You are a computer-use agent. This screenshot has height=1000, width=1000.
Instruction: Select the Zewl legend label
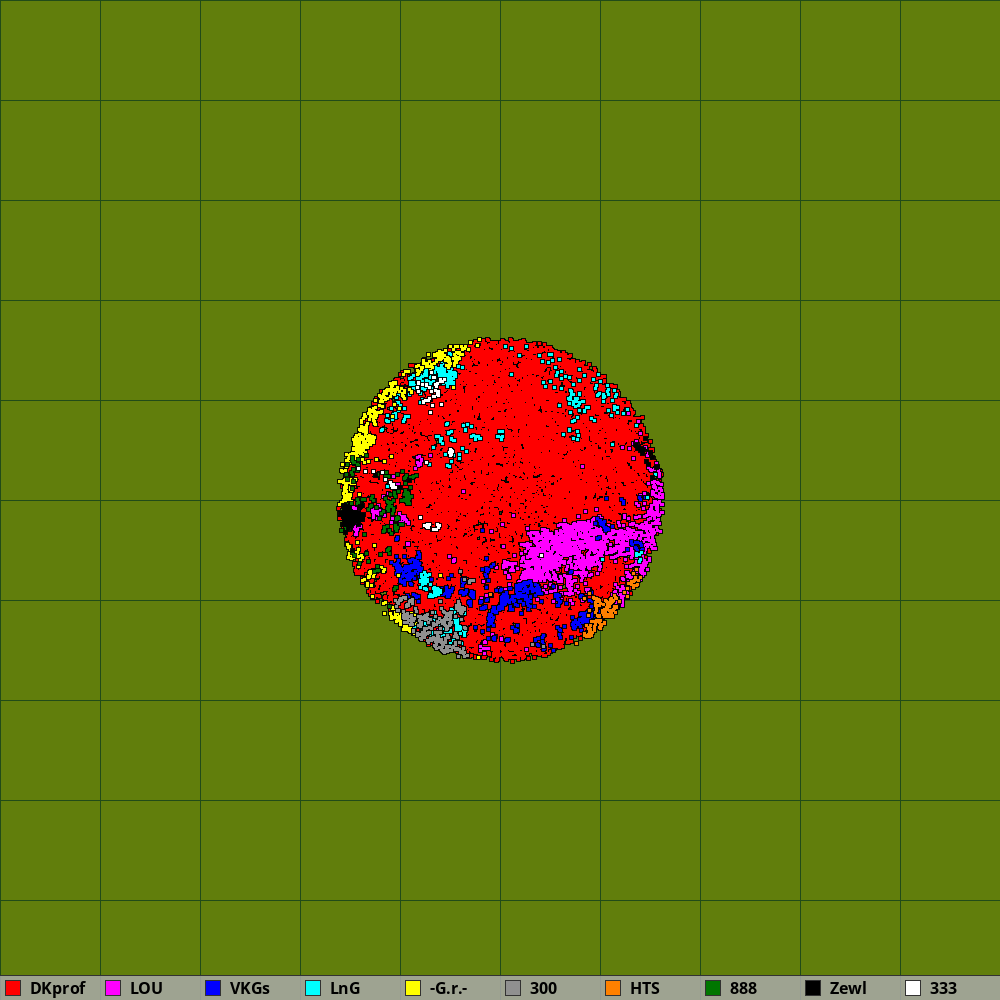pos(848,989)
